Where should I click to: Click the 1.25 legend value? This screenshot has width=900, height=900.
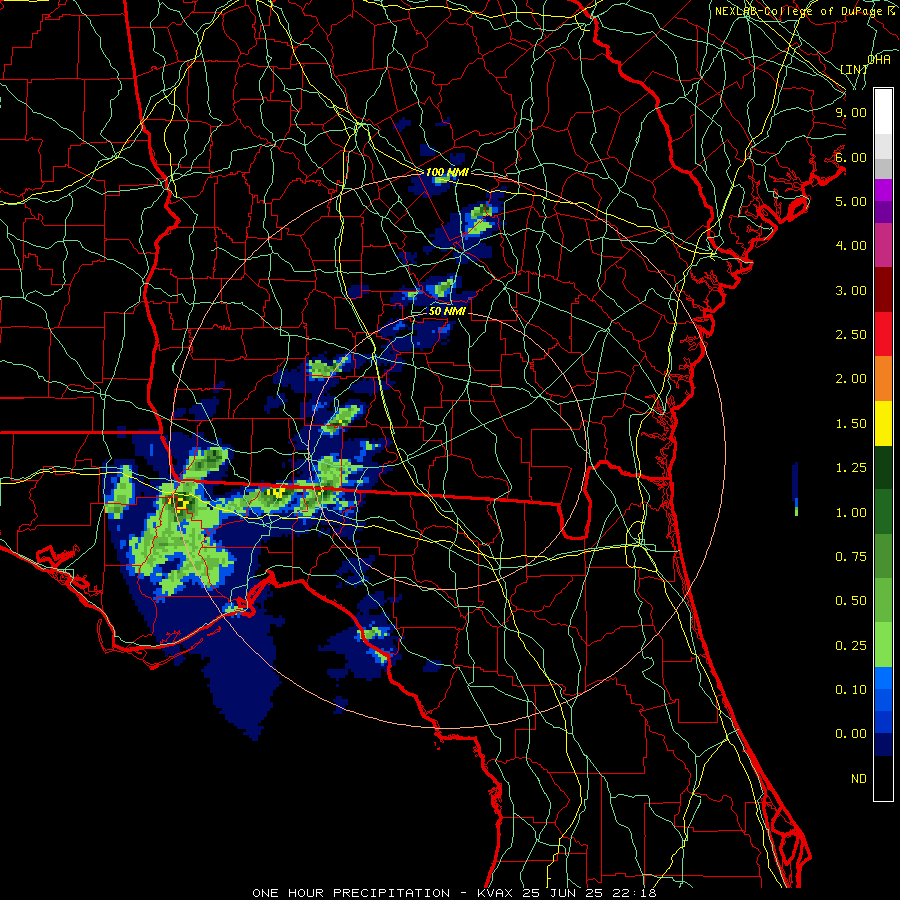[x=851, y=468]
